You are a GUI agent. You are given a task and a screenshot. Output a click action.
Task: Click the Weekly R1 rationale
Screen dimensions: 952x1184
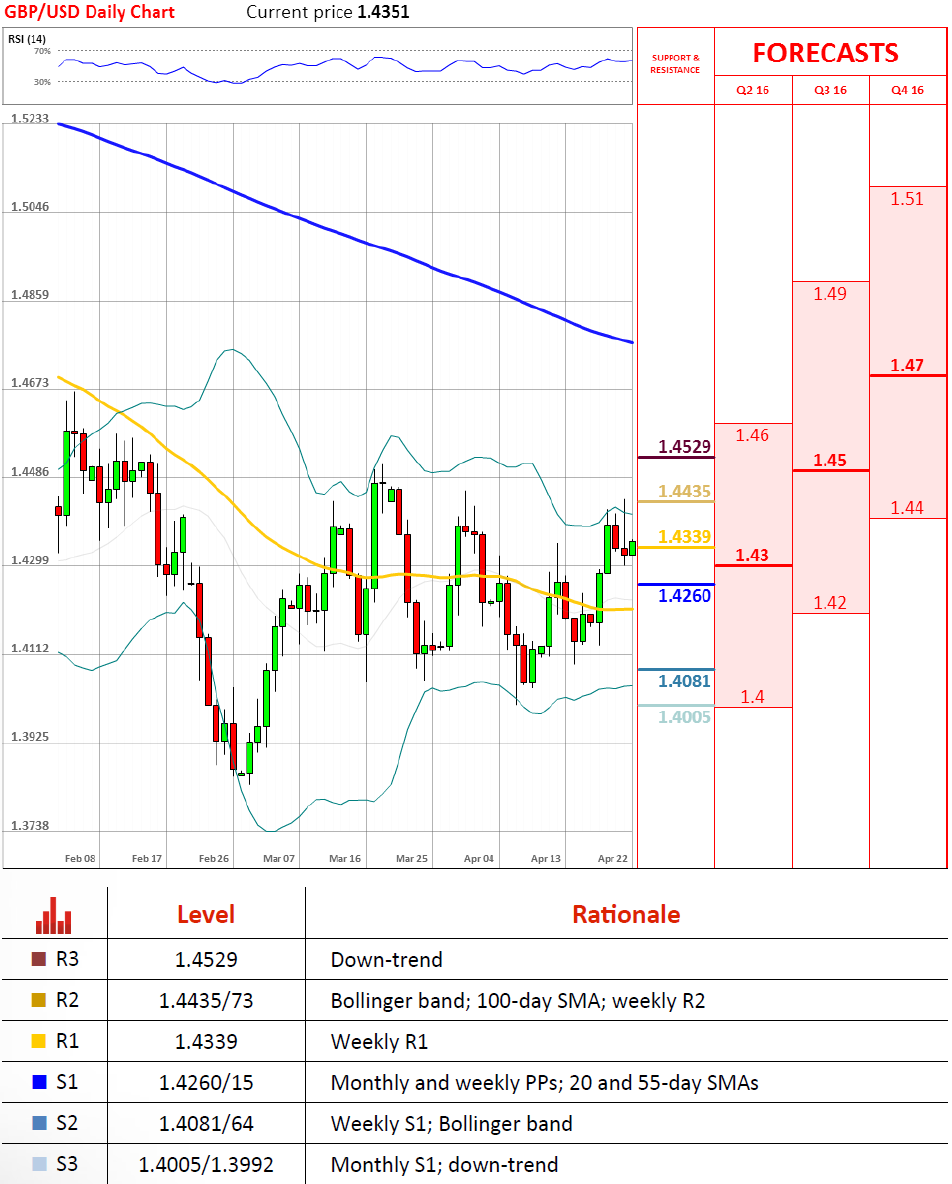pos(379,1041)
